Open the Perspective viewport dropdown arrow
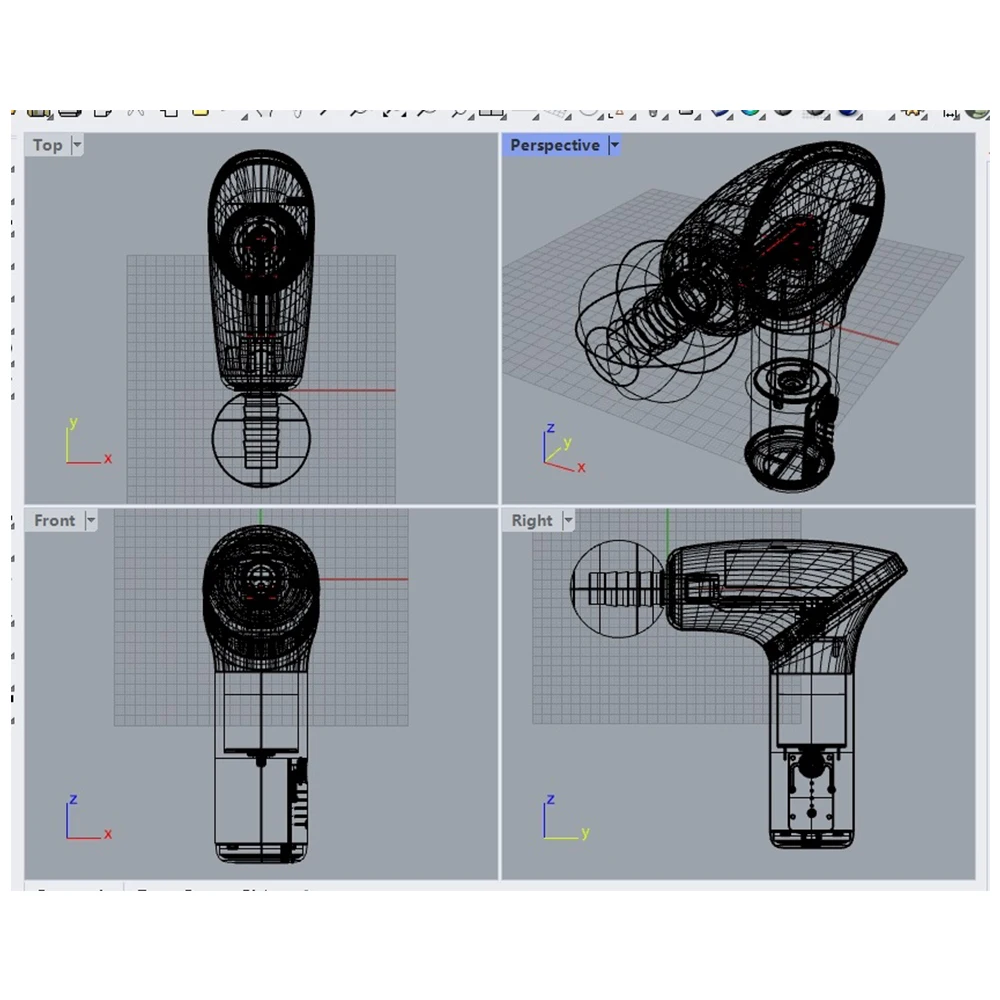1000x1000 pixels. pyautogui.click(x=615, y=145)
